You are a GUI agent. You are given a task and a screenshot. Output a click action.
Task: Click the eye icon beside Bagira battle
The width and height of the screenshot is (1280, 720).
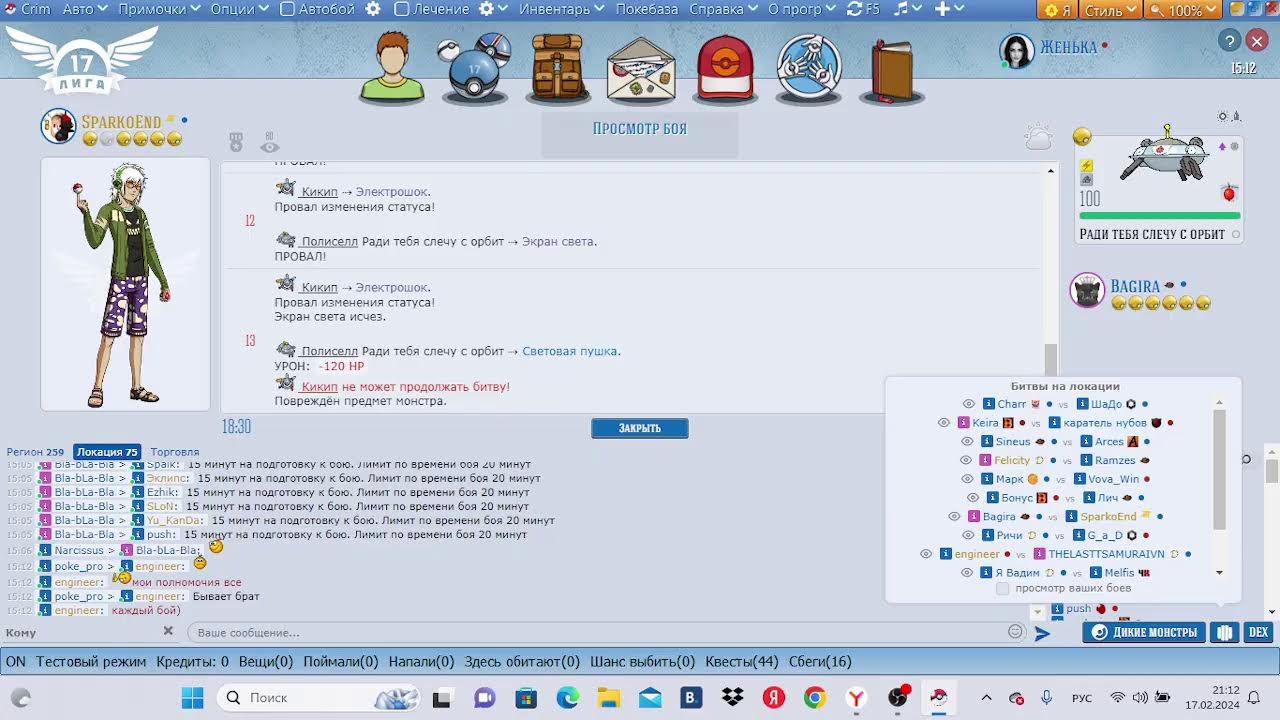[x=954, y=517]
